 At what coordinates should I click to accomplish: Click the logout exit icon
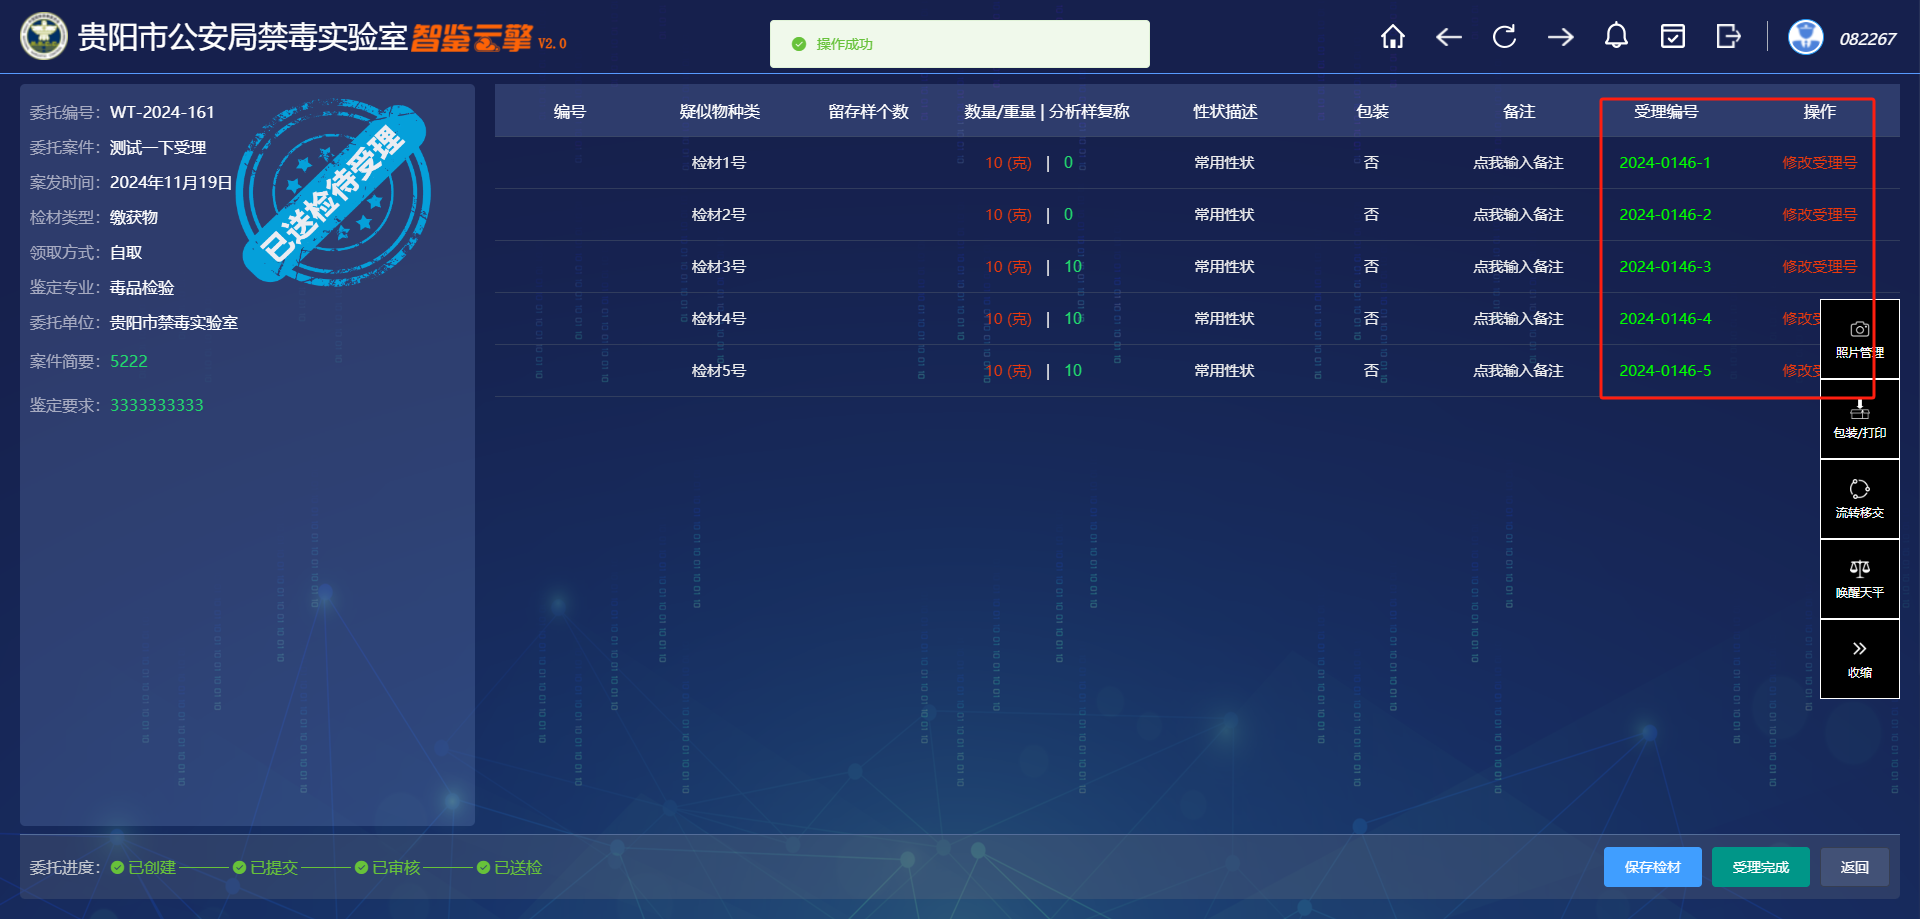click(x=1728, y=38)
